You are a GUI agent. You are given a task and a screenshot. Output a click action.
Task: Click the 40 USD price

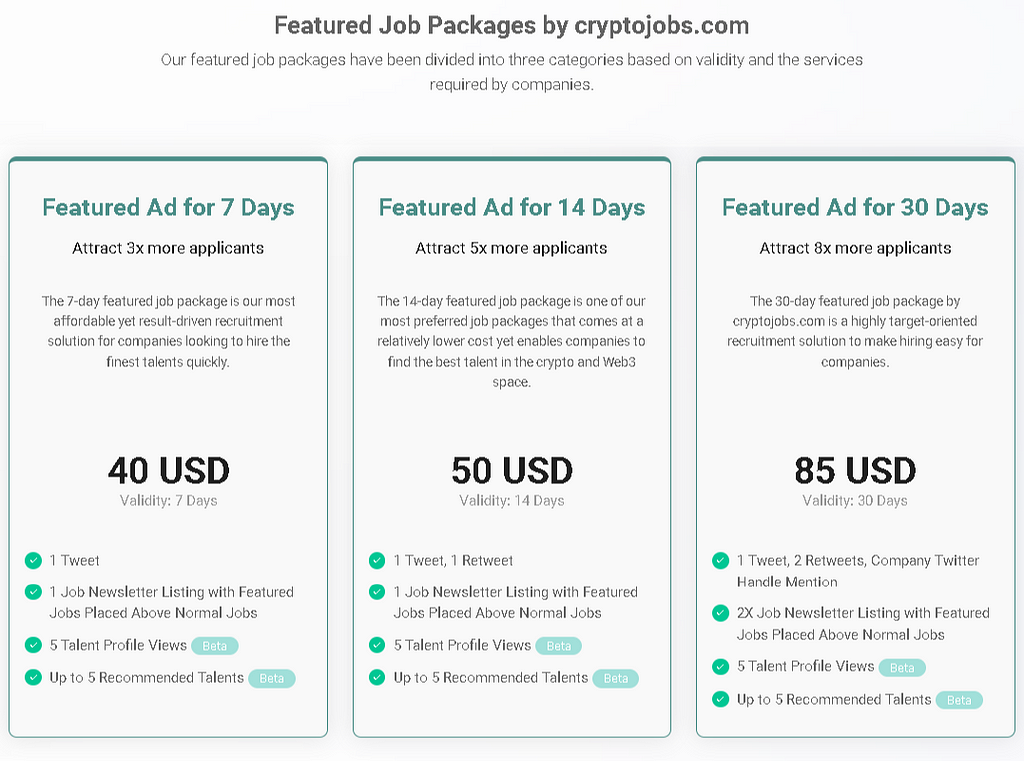[168, 470]
